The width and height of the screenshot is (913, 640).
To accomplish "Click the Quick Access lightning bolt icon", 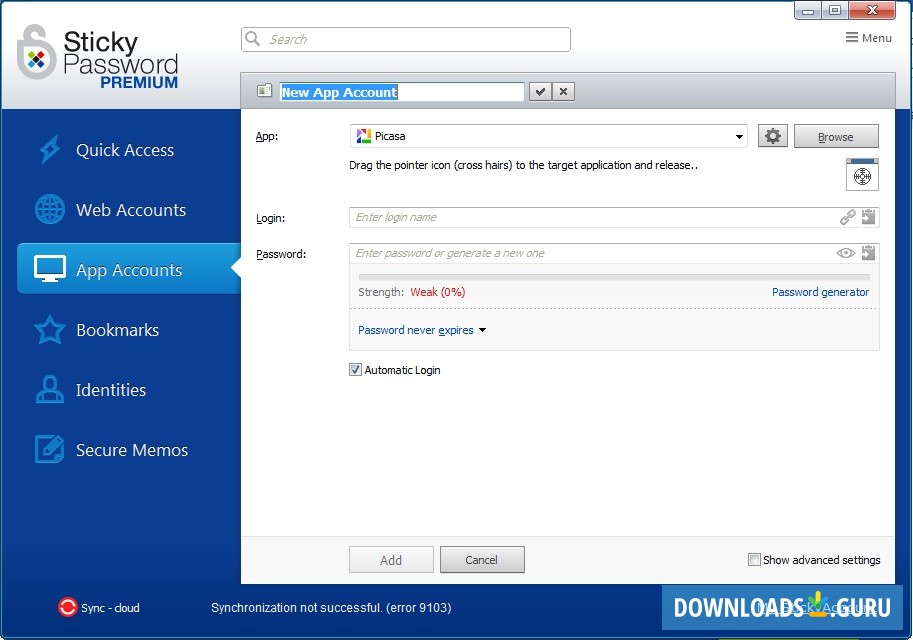I will click(49, 149).
